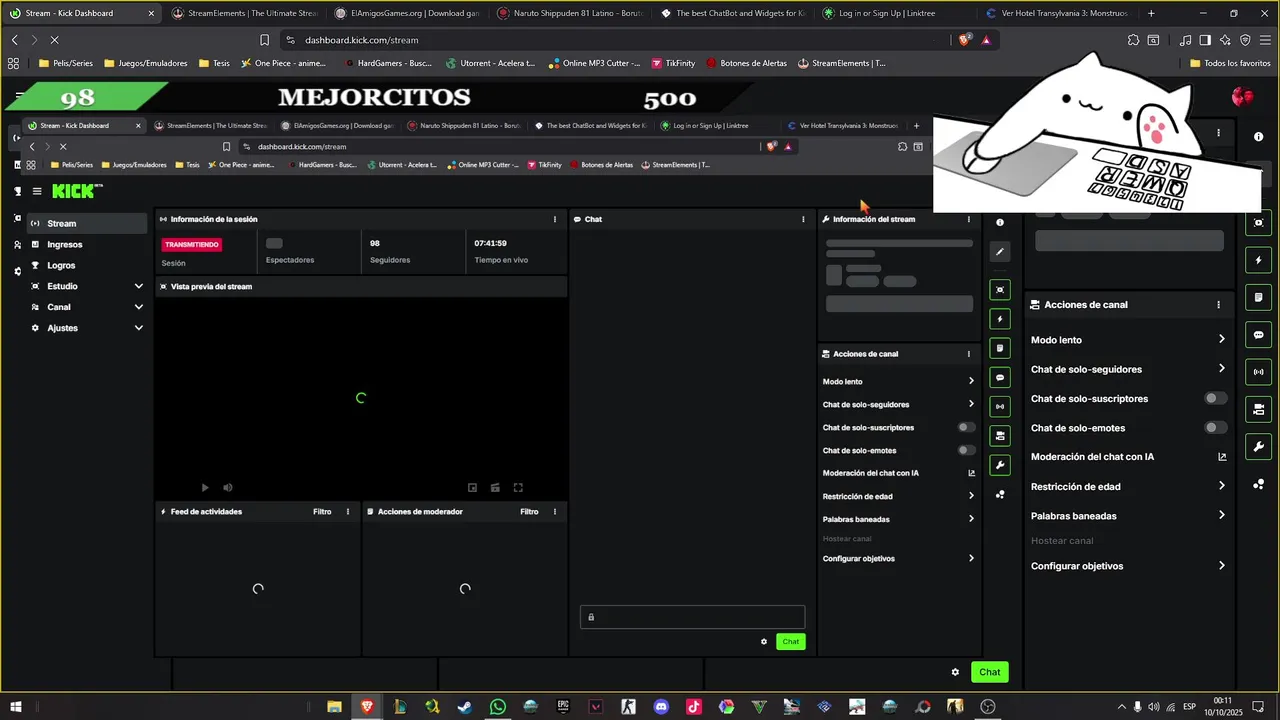Expand Chat de solo-seguidores in the larger panel
Screen dimensions: 1280x720
pyautogui.click(x=1128, y=369)
